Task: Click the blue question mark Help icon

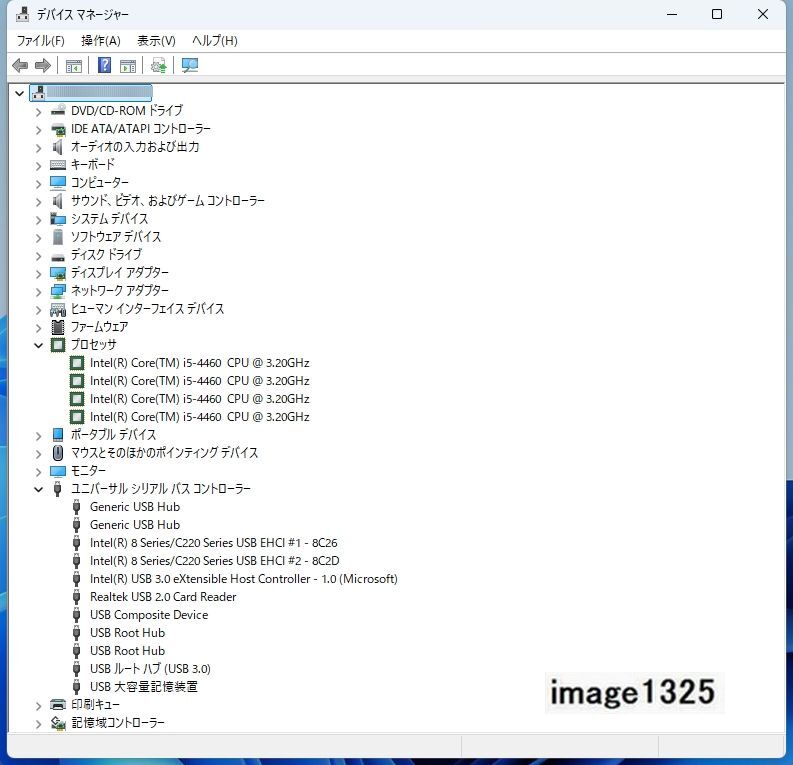Action: coord(104,65)
